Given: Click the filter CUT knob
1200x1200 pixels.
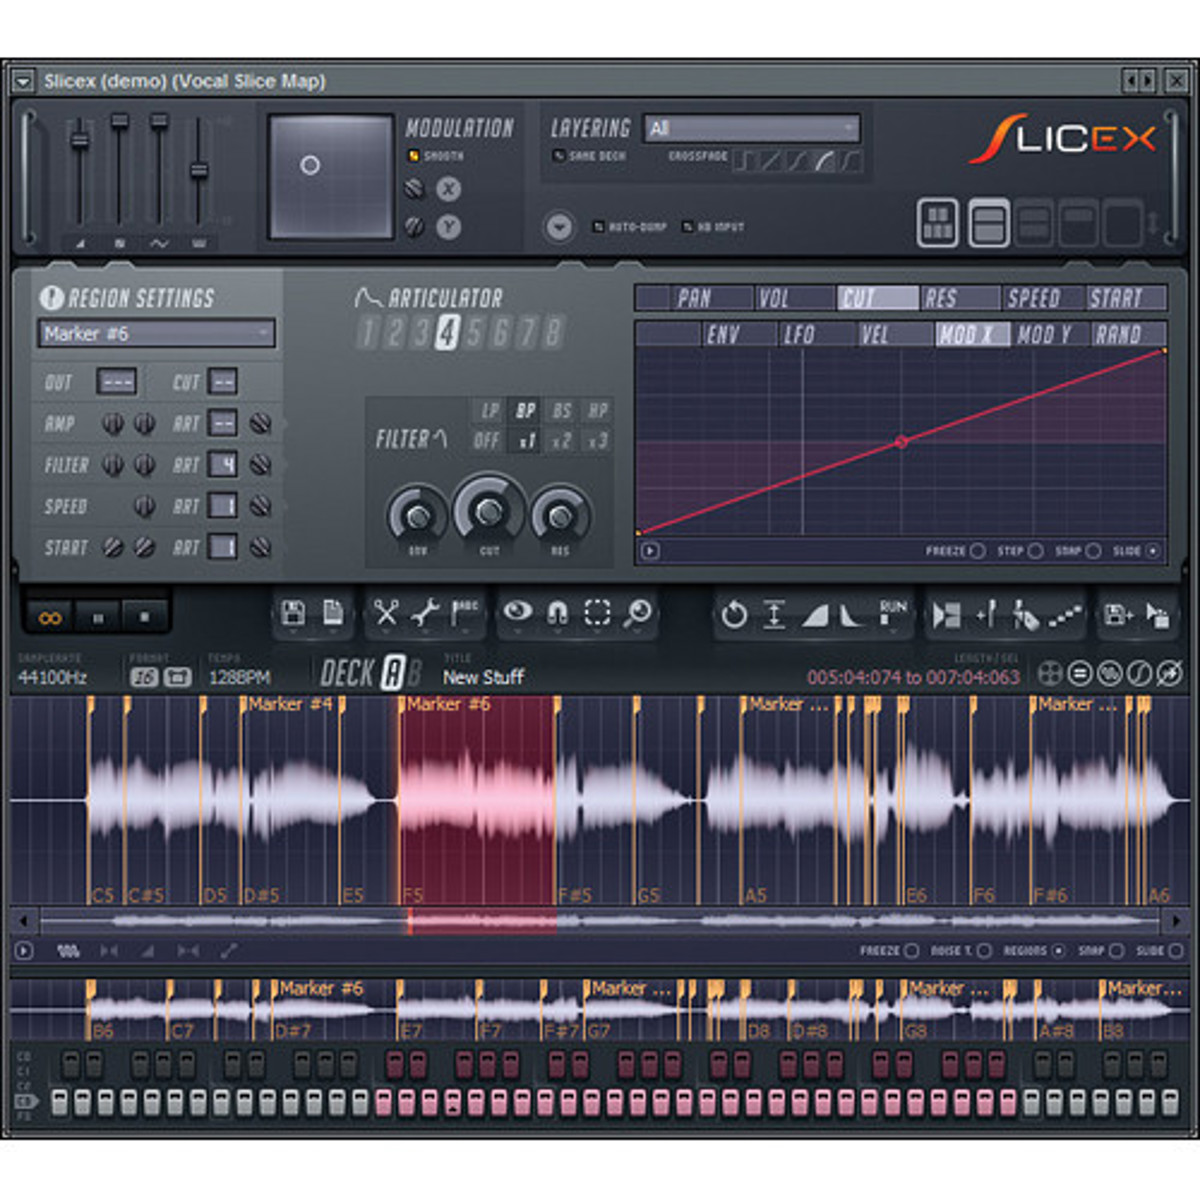Looking at the screenshot, I should point(489,511).
